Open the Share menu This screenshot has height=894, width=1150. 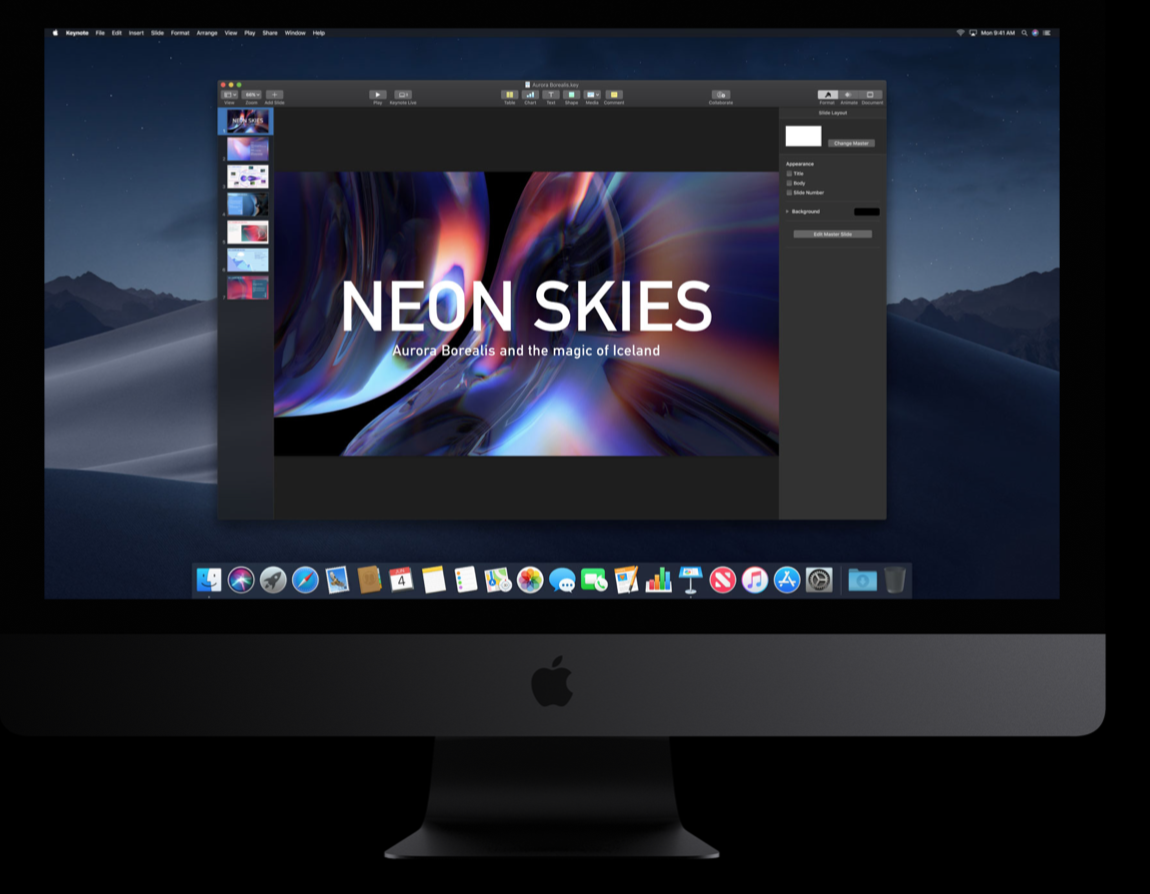tap(270, 33)
